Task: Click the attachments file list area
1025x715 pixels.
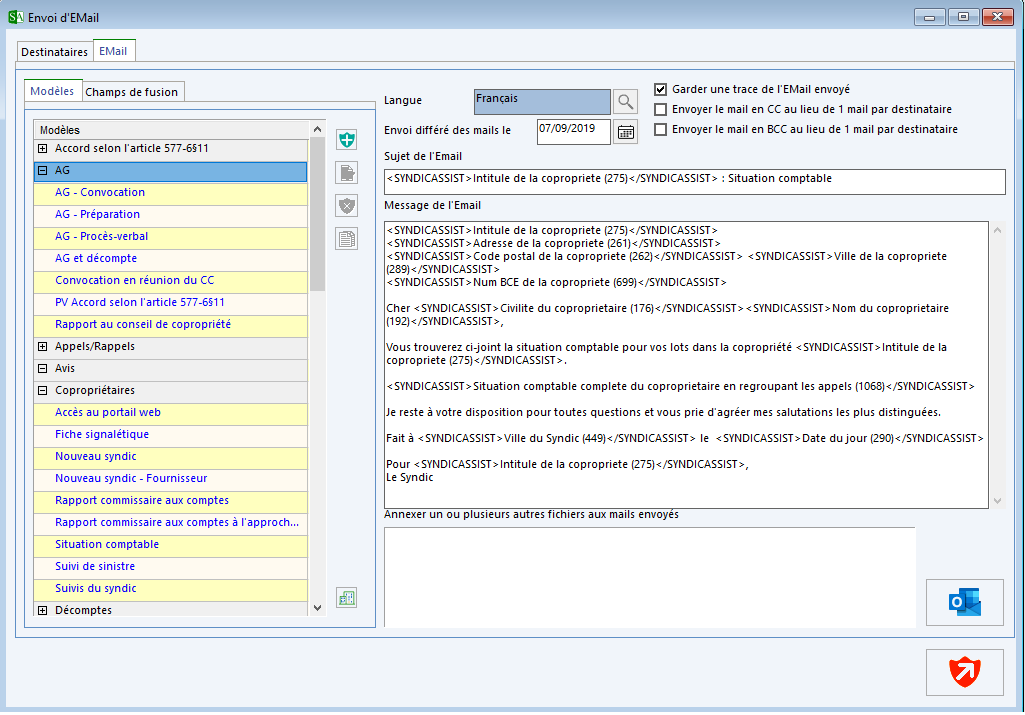Action: pyautogui.click(x=650, y=577)
